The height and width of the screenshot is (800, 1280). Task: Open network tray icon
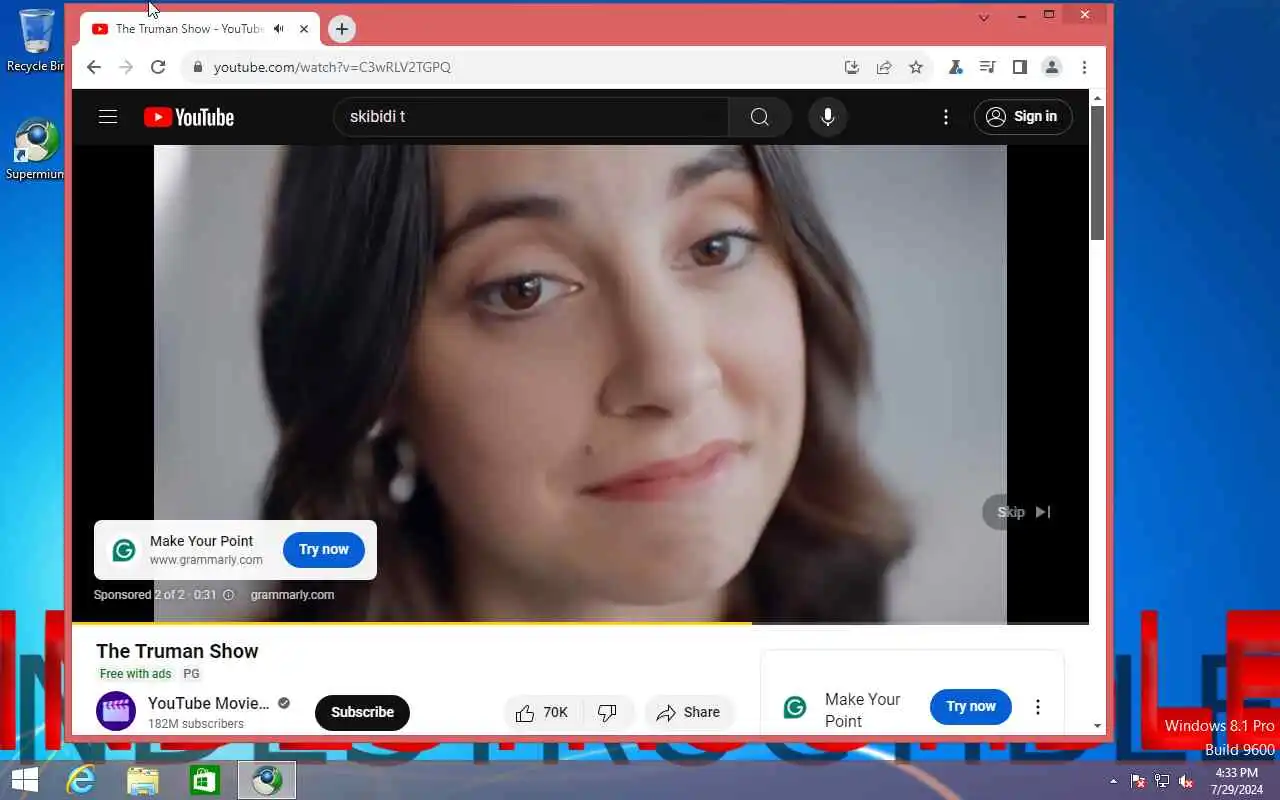[x=1162, y=781]
